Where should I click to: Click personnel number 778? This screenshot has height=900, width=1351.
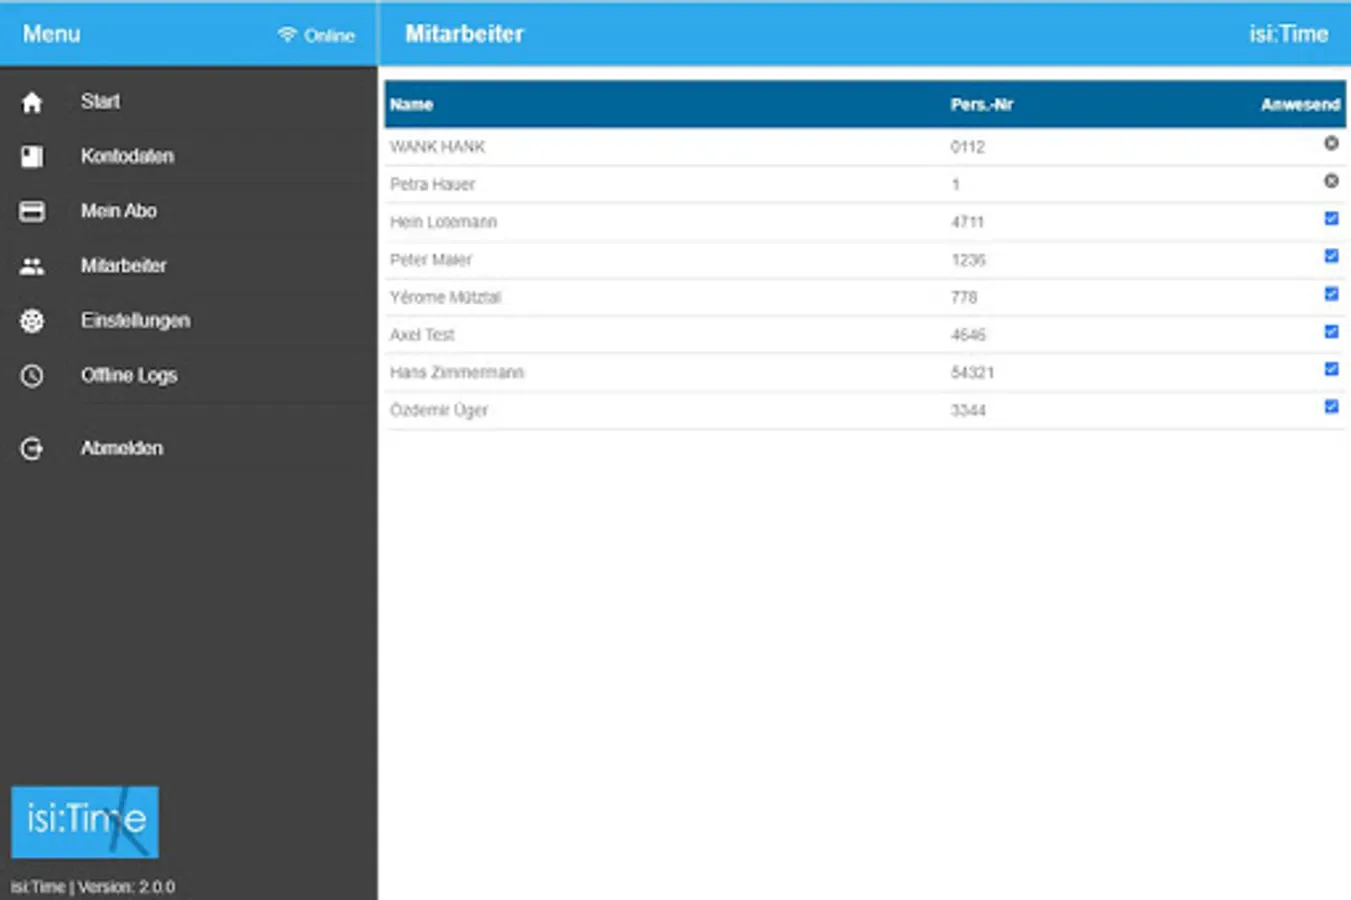click(x=964, y=297)
